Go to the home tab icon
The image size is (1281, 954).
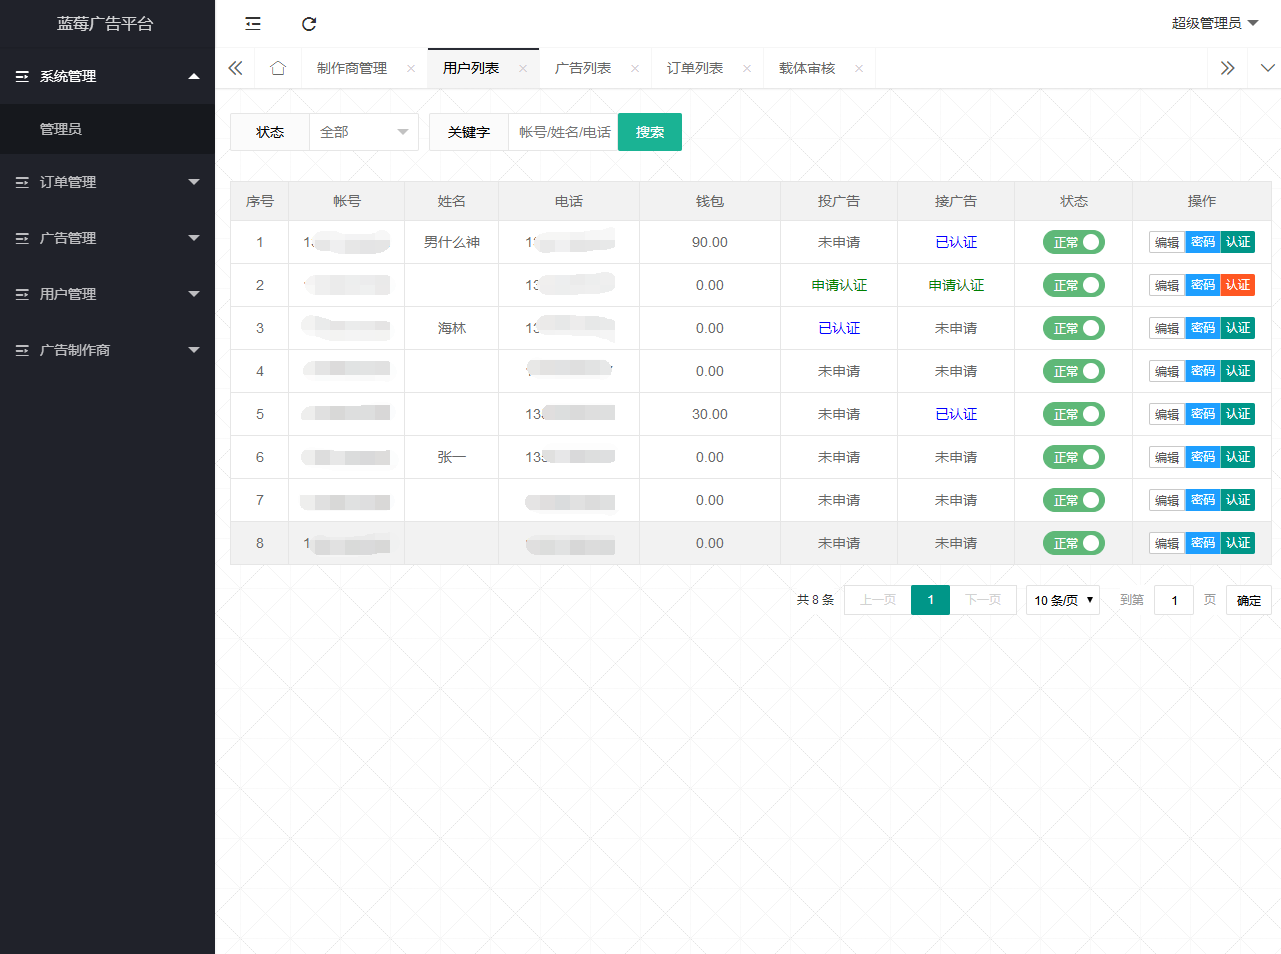(x=278, y=68)
